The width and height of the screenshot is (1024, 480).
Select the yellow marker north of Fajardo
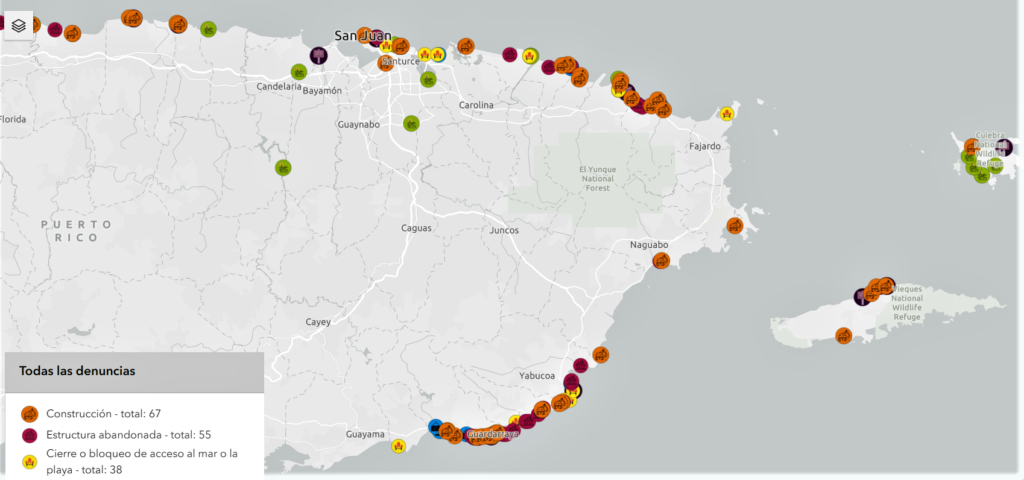click(727, 114)
